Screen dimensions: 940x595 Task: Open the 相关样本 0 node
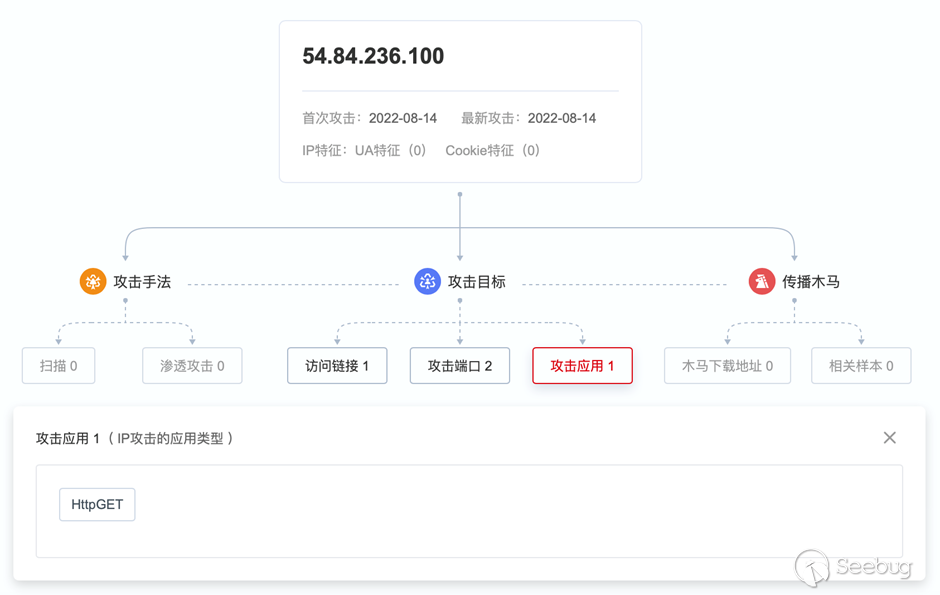point(861,366)
